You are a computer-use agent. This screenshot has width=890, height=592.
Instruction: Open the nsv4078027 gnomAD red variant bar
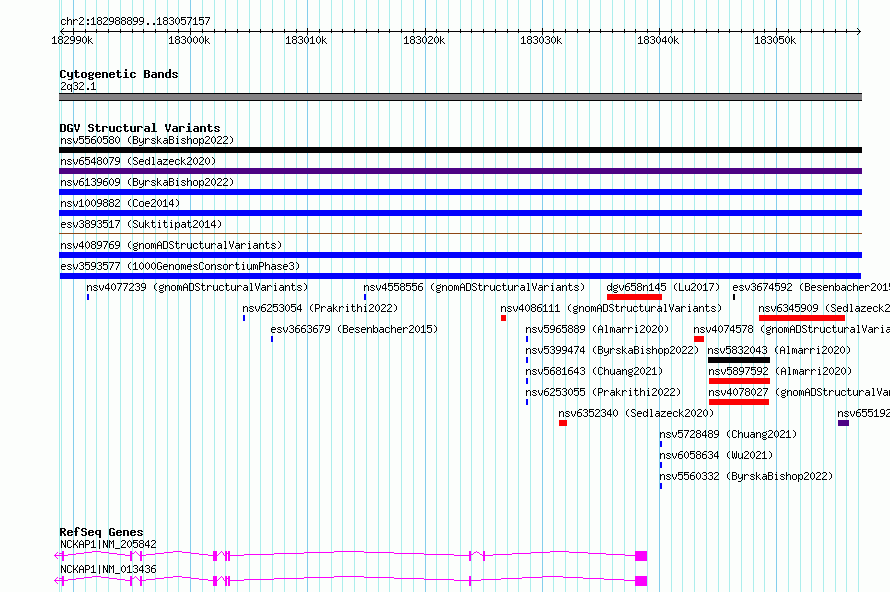[x=738, y=402]
